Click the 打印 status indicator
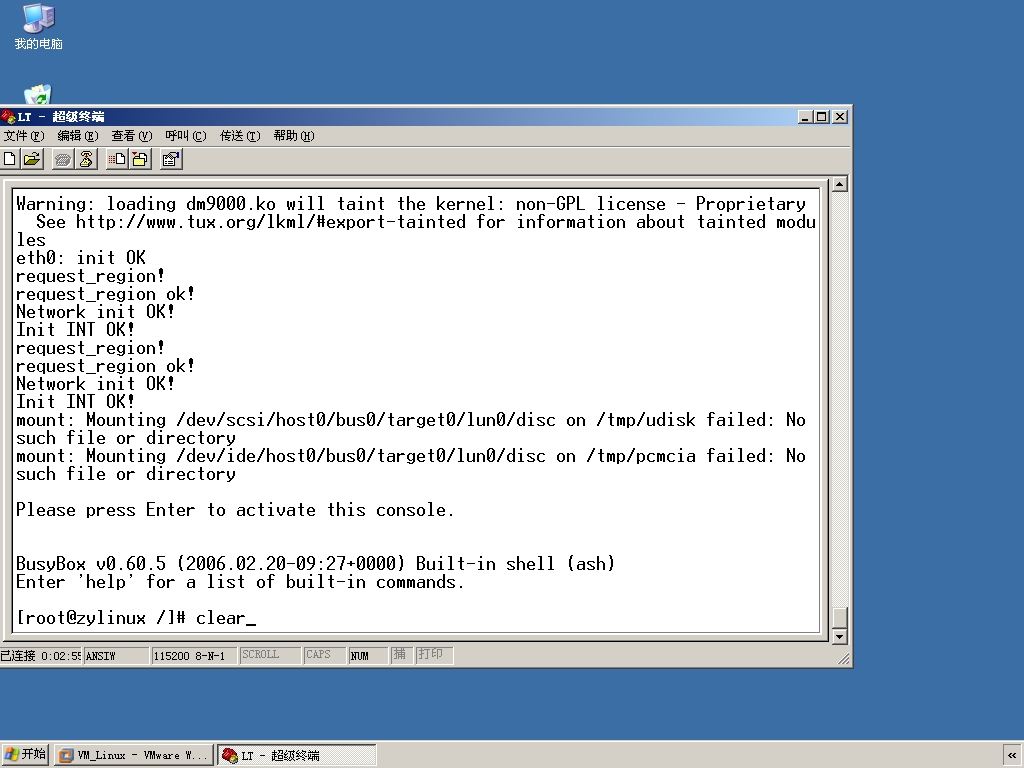Image resolution: width=1024 pixels, height=768 pixels. (434, 655)
